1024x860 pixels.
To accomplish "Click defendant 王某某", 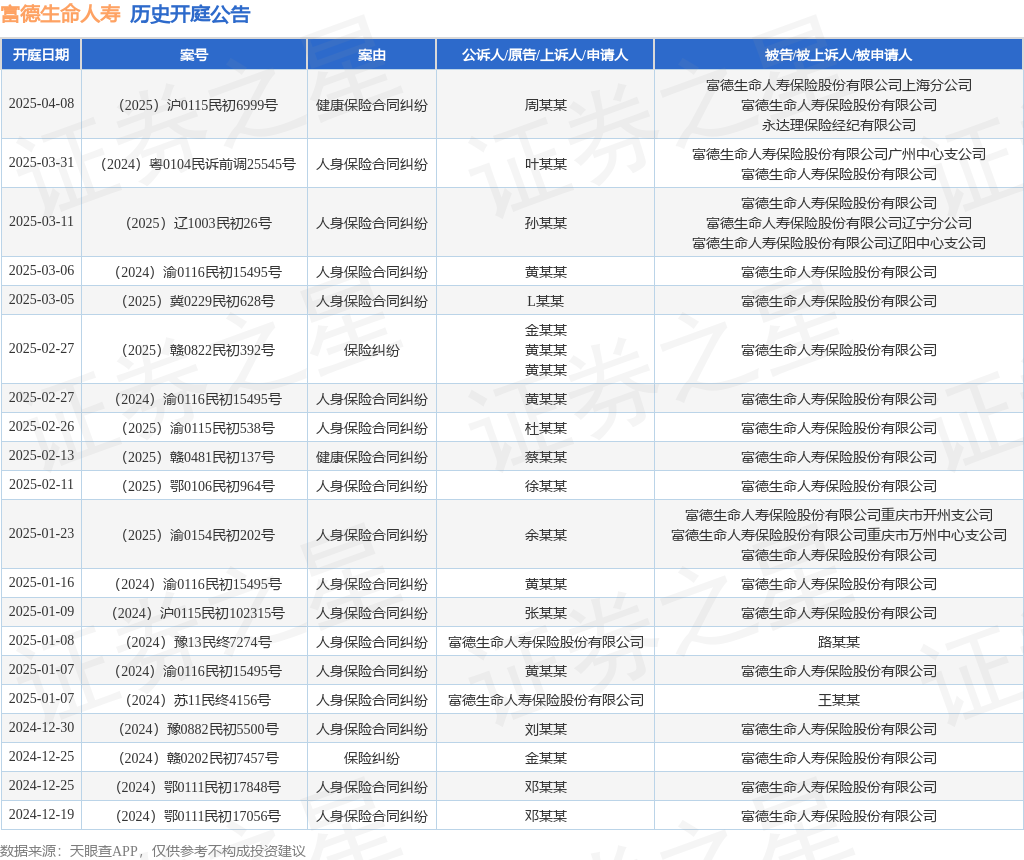I will (x=839, y=700).
